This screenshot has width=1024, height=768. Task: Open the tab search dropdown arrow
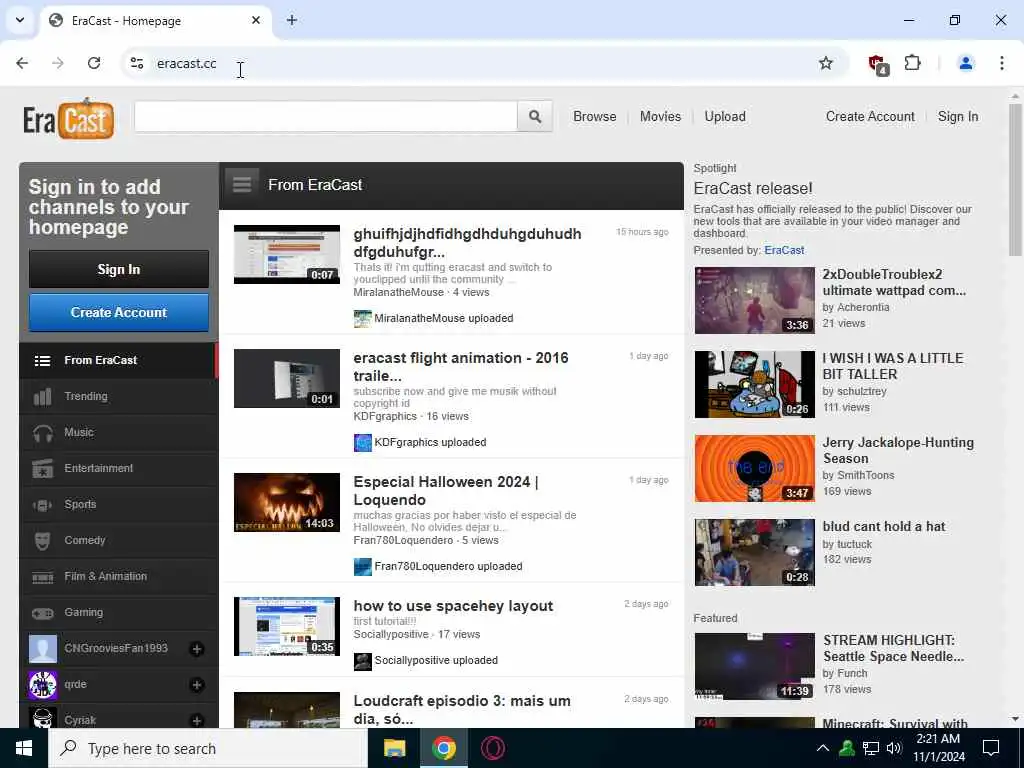[x=20, y=20]
